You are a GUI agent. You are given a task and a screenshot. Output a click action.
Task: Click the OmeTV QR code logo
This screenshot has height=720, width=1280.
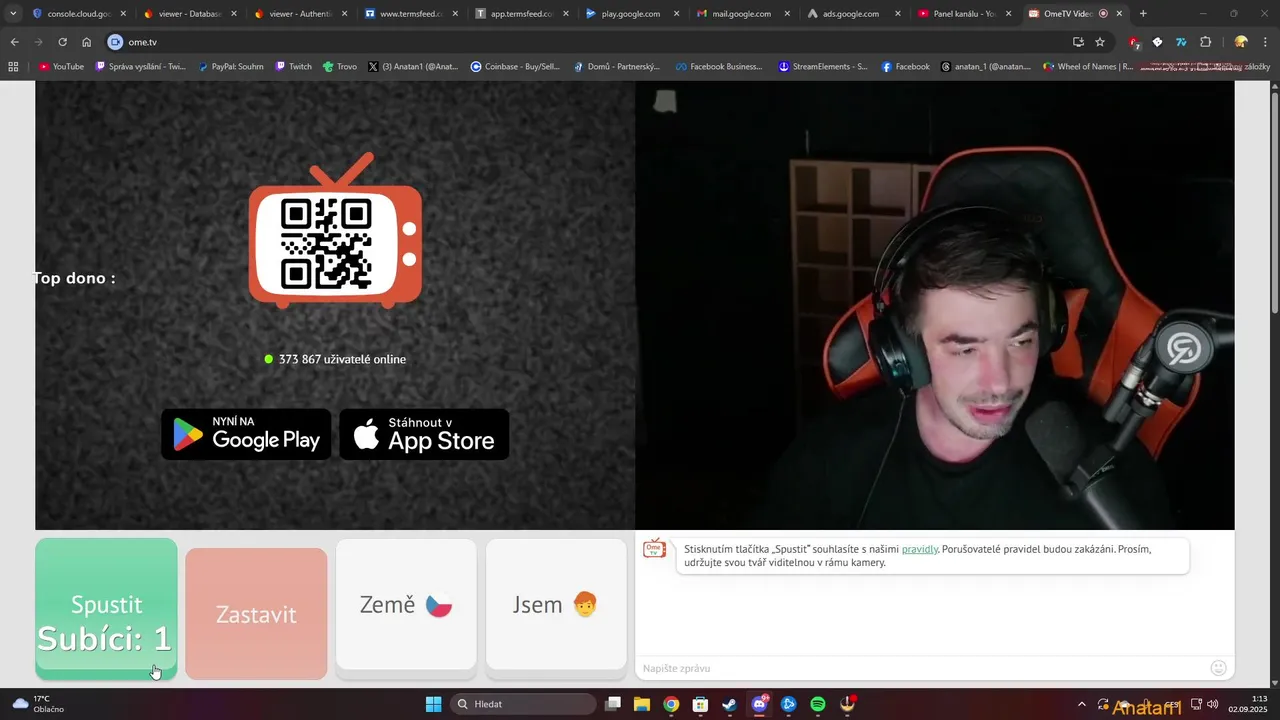(335, 230)
